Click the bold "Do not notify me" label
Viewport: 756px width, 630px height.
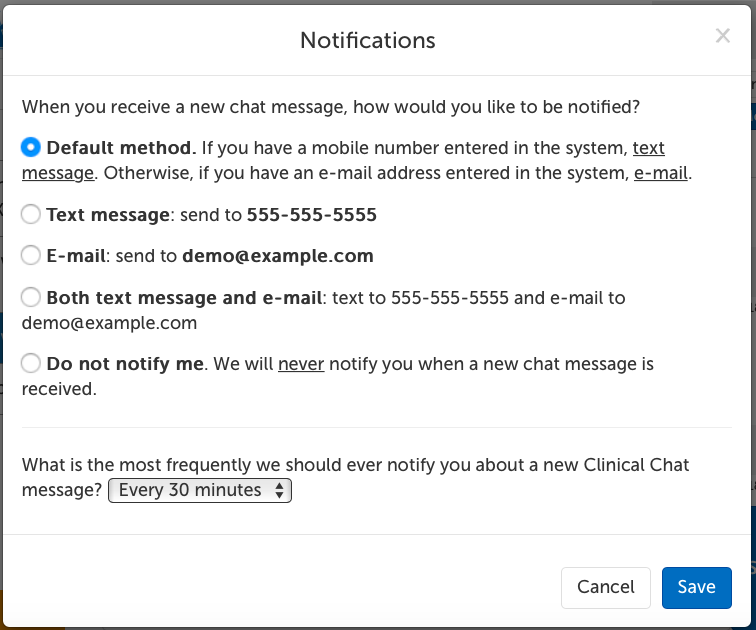(125, 364)
